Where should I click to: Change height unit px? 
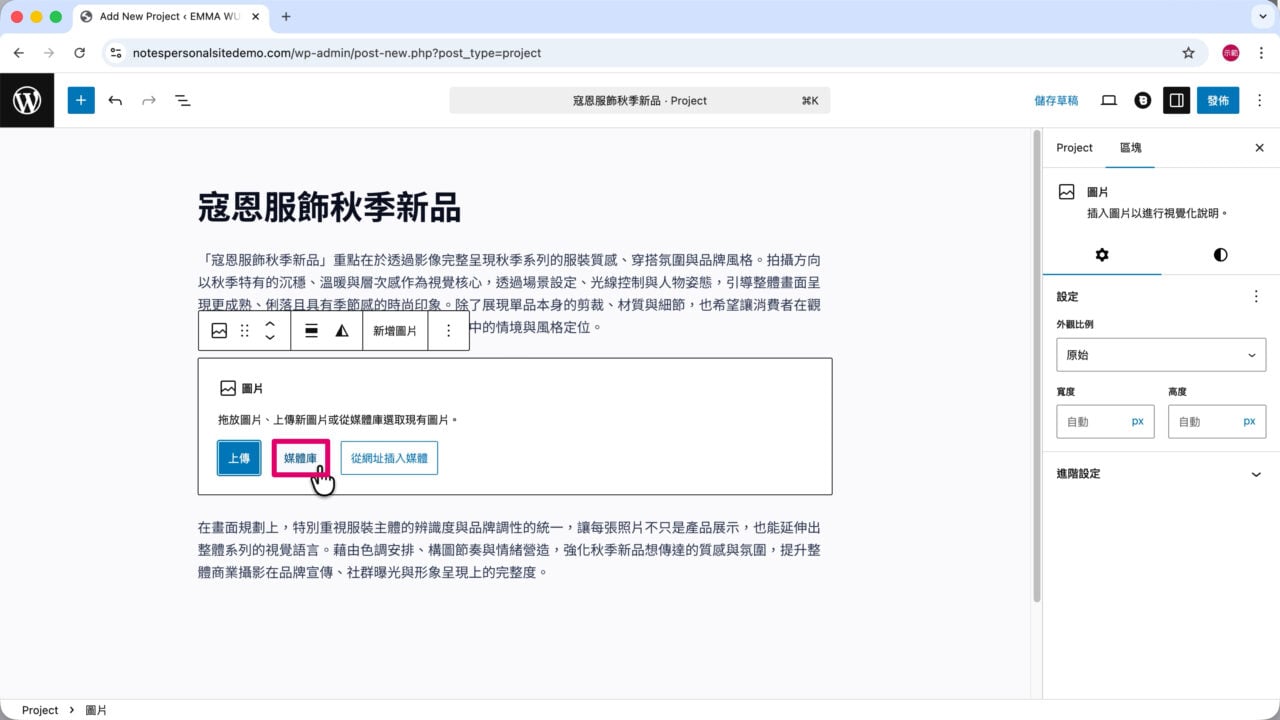1250,422
